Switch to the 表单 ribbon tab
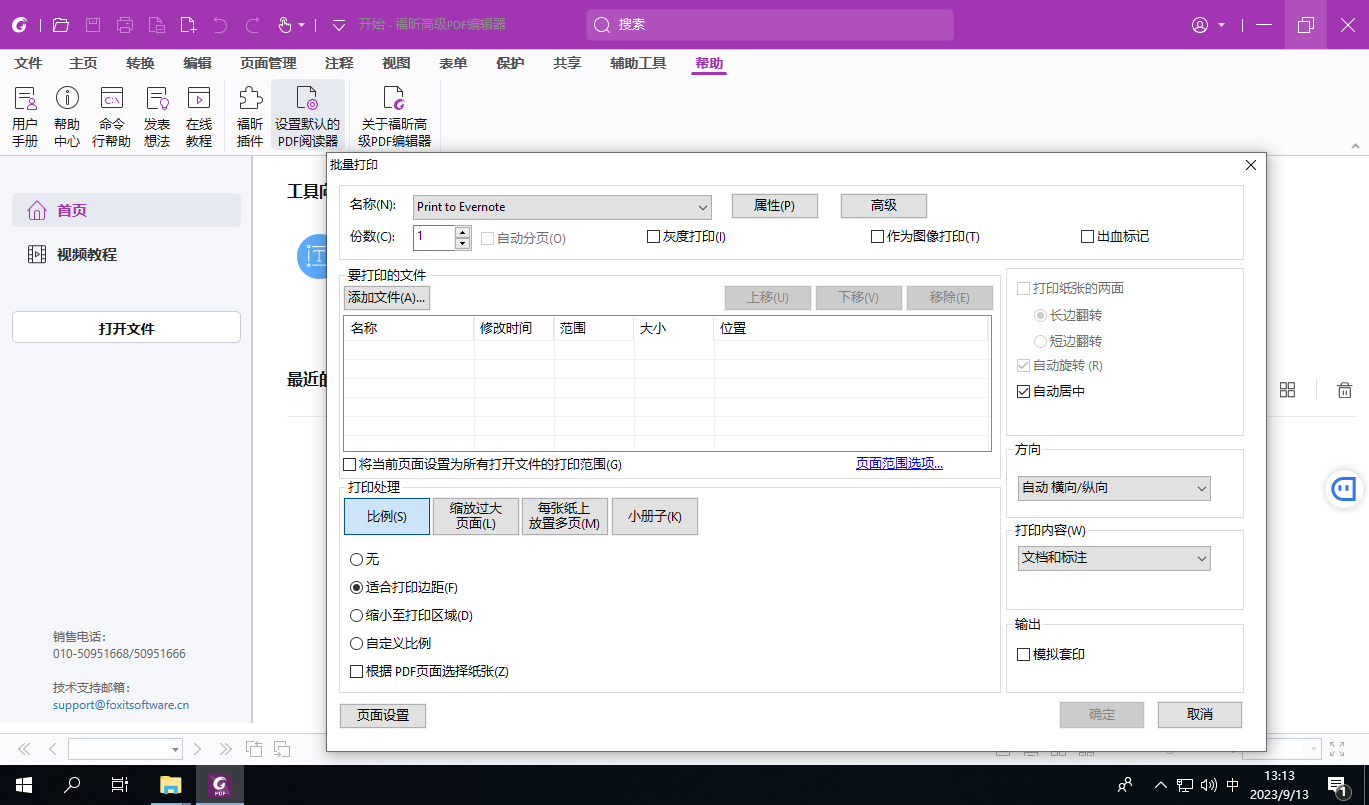 453,62
